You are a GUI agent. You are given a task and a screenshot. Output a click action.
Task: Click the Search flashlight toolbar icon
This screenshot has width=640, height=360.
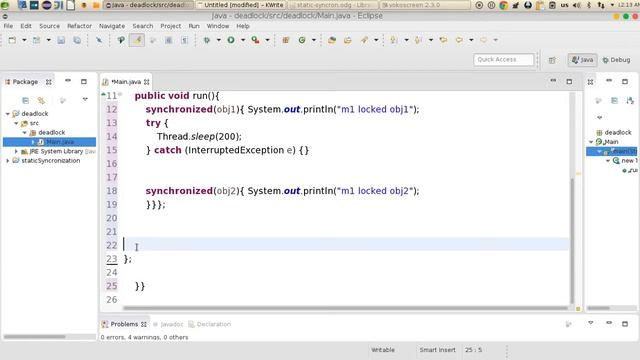pyautogui.click(x=364, y=40)
